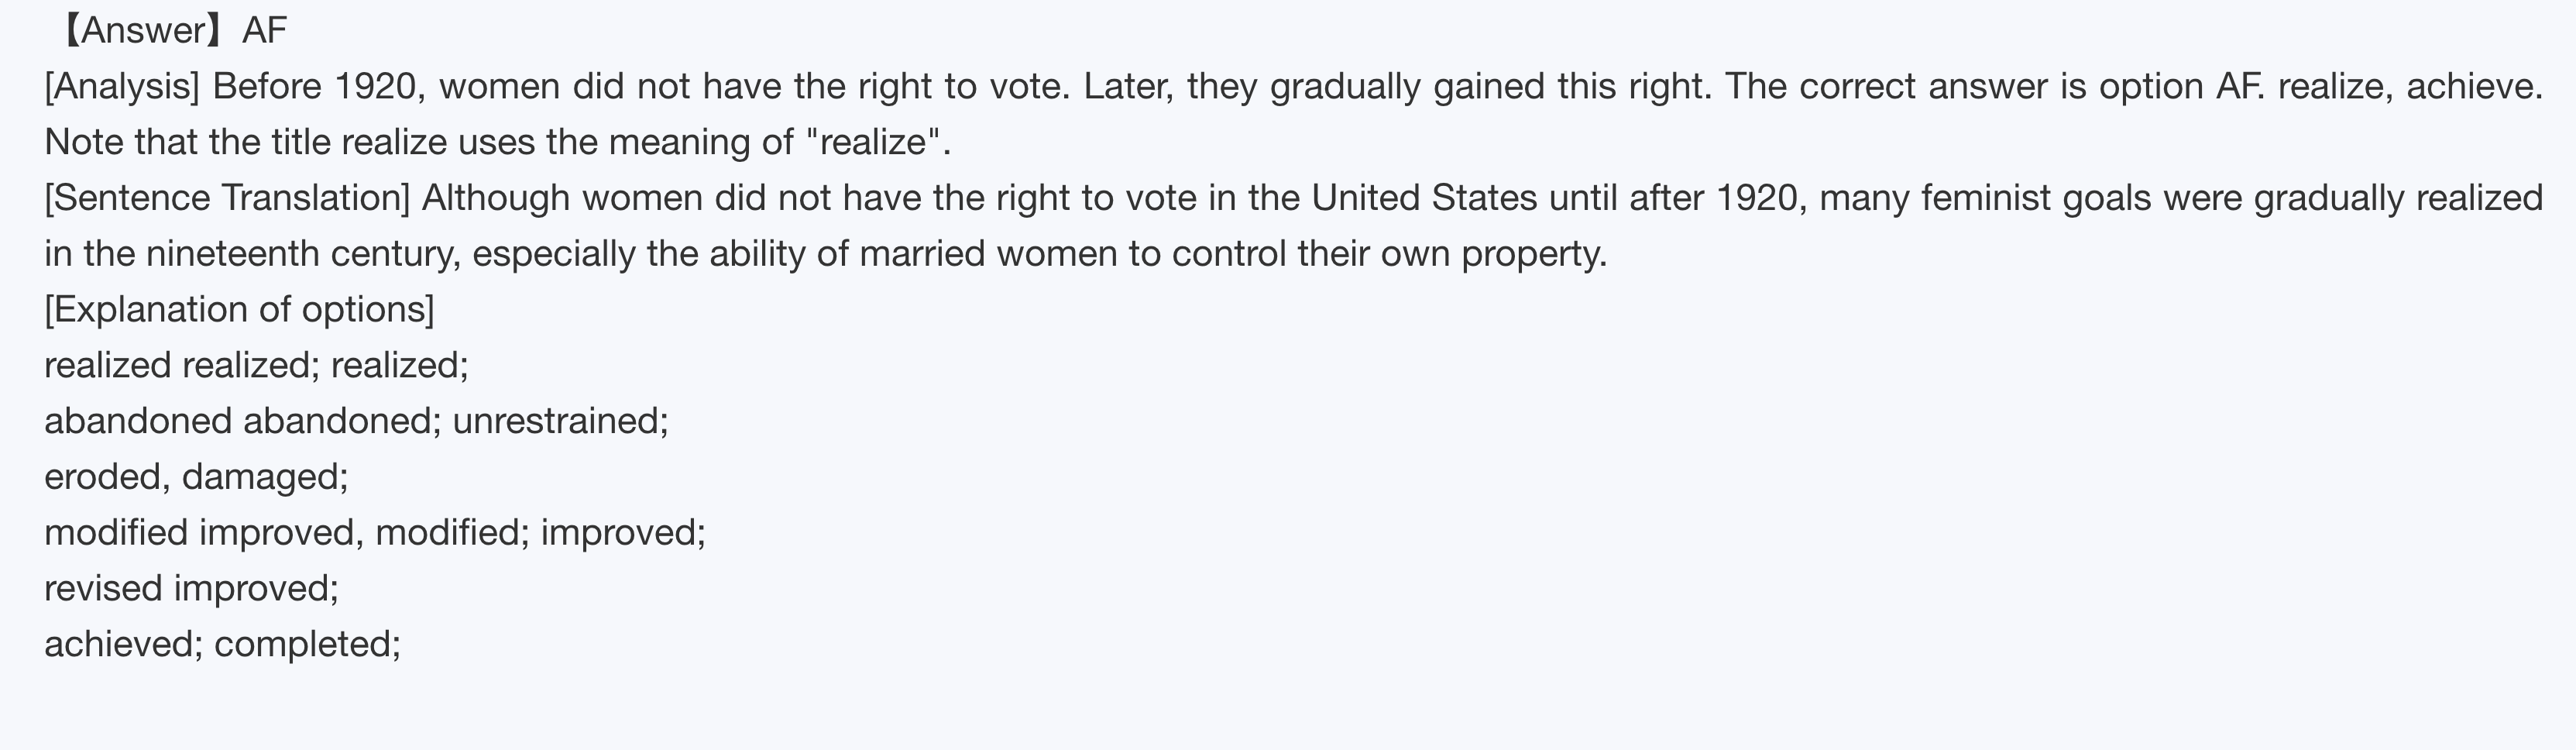The height and width of the screenshot is (750, 2576).
Task: Click the word 'married' in the translation
Action: 922,255
